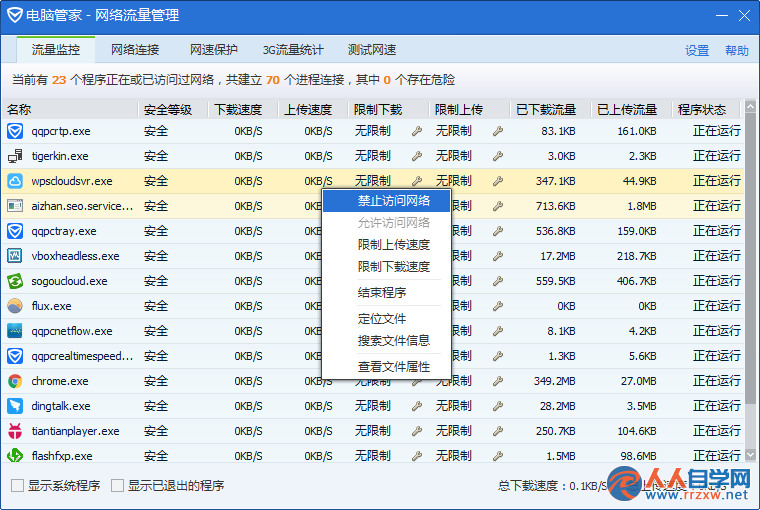Click the flux.exe icon
Screen dimensions: 760x510
15,306
